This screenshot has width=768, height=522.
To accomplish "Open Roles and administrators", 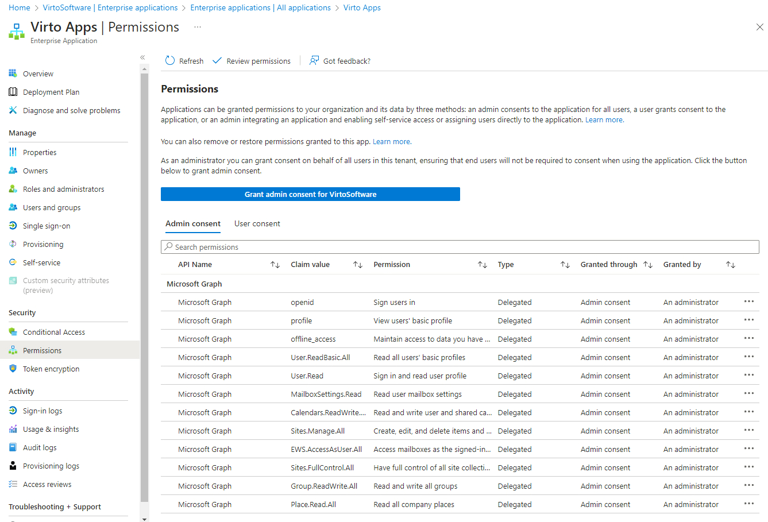I will pos(63,189).
